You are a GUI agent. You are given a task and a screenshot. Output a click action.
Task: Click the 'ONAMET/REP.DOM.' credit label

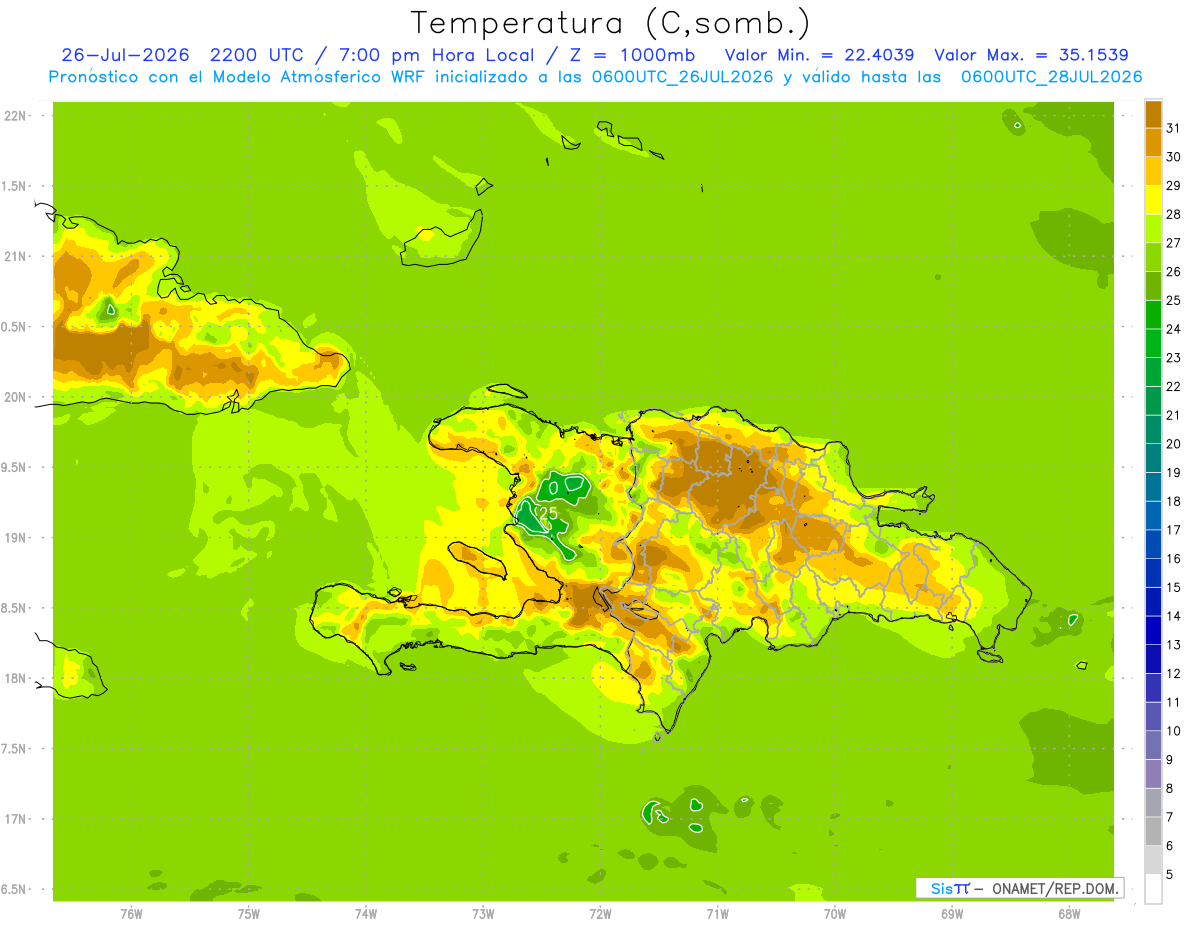(1055, 888)
